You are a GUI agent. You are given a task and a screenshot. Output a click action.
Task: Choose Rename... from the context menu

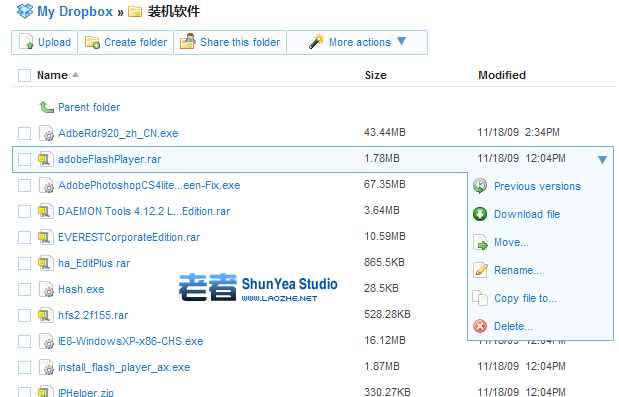[518, 270]
